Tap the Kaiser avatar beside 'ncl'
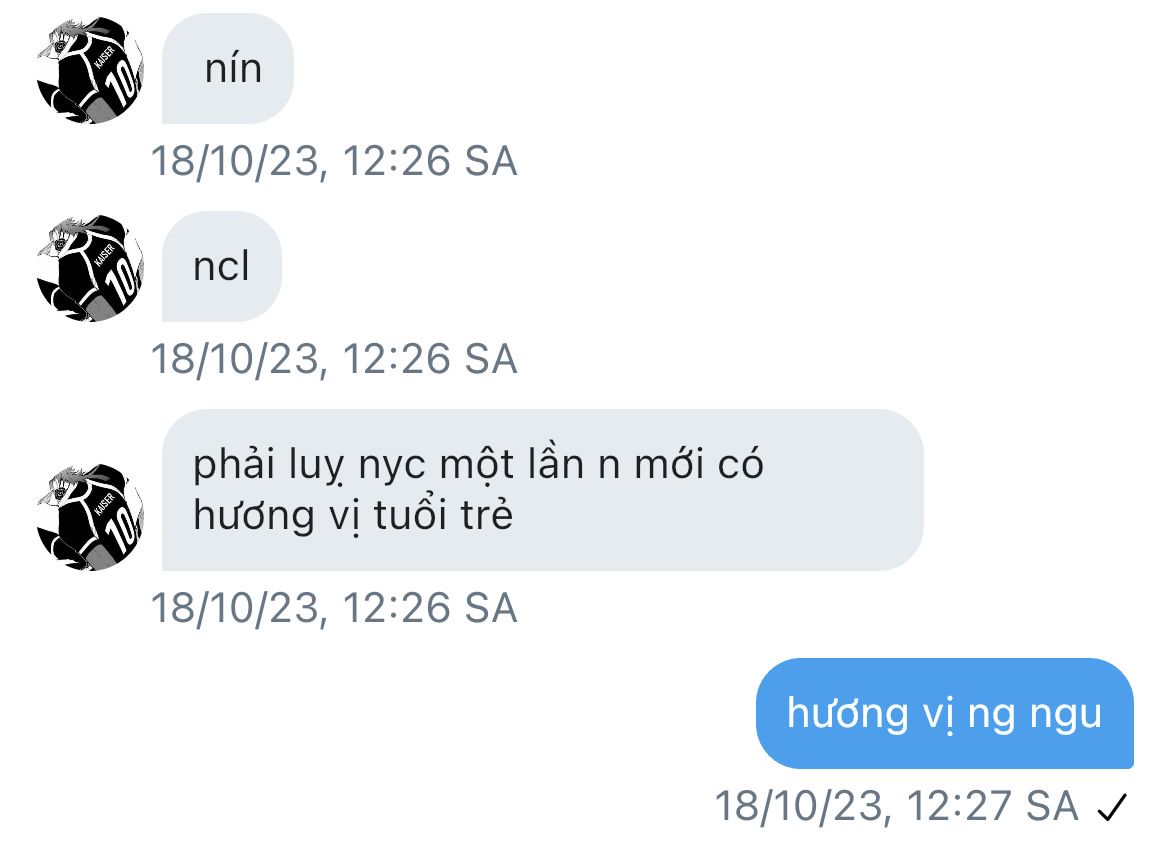1170x861 pixels. pyautogui.click(x=90, y=268)
